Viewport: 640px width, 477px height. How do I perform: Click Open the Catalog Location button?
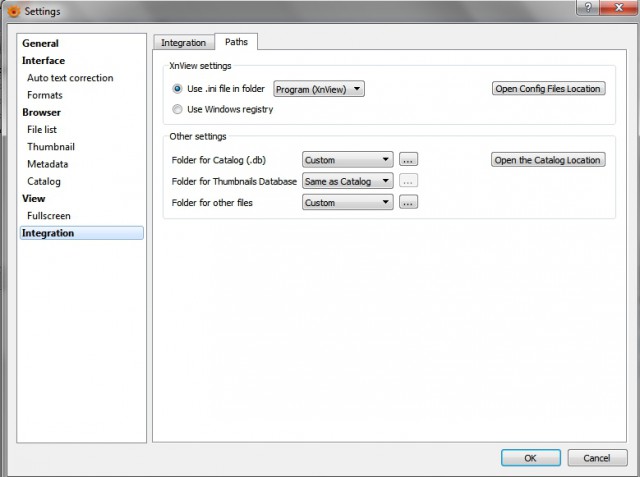point(548,160)
